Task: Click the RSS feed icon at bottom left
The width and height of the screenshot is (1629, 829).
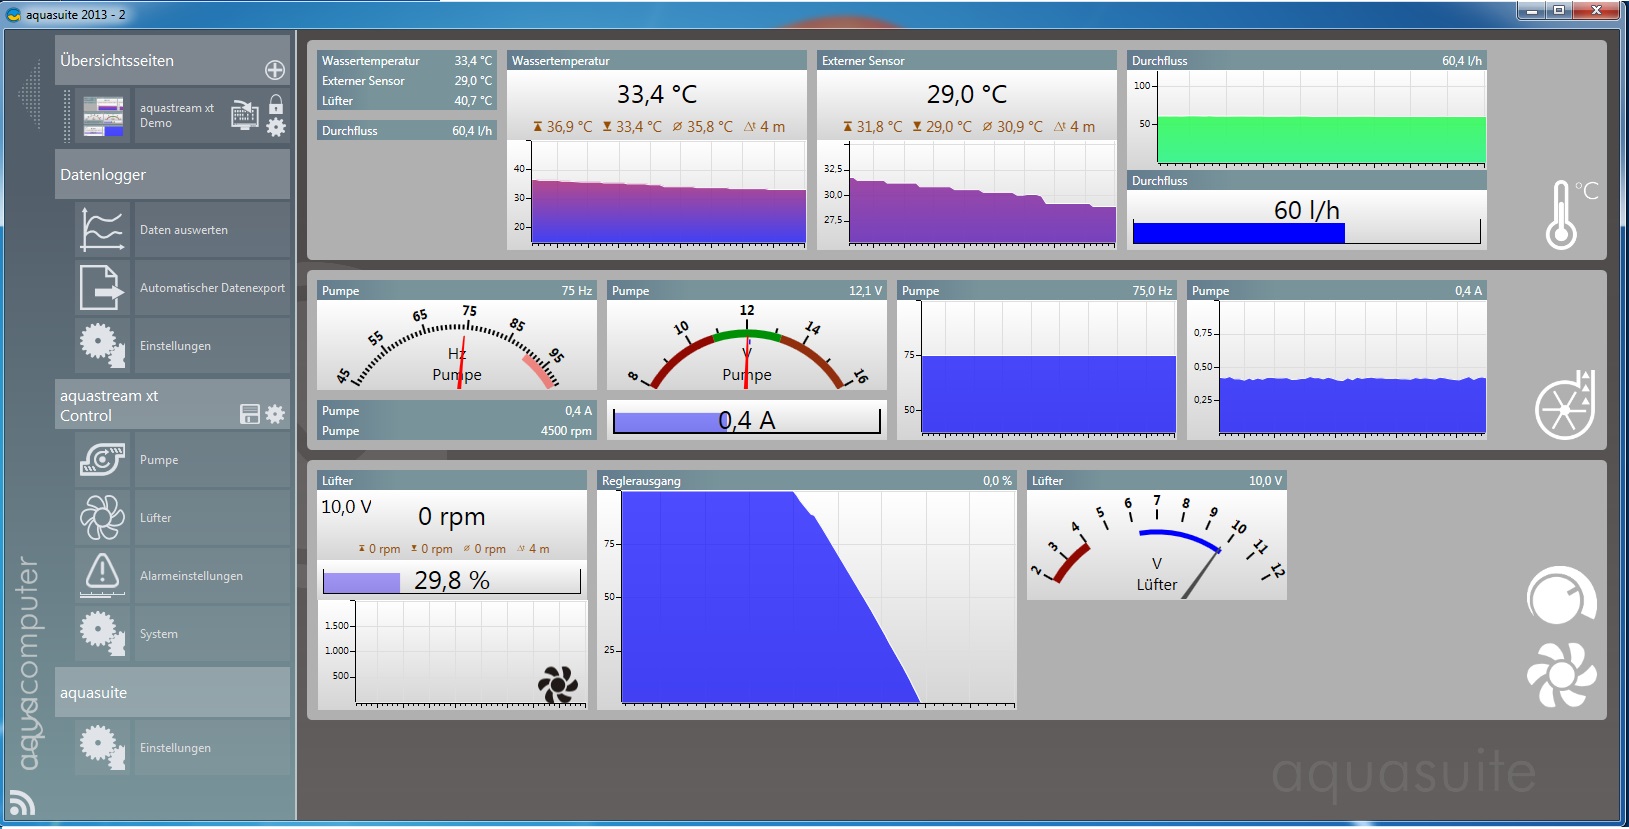Action: (22, 802)
